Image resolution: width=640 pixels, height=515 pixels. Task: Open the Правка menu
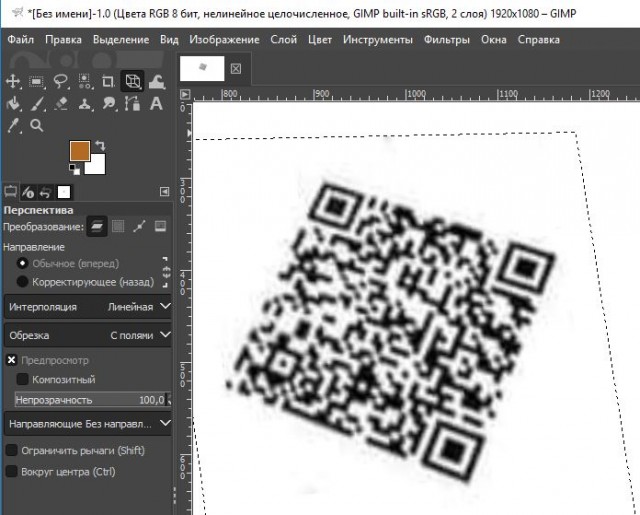63,40
